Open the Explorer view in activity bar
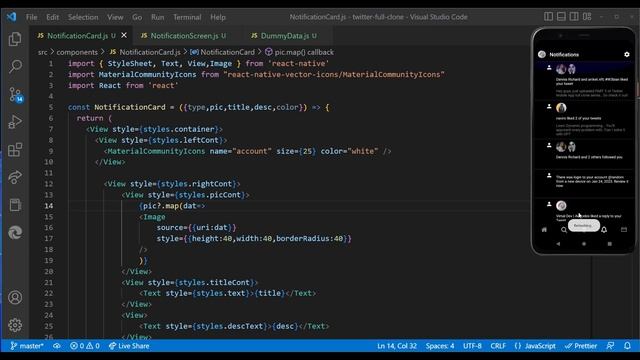The width and height of the screenshot is (640, 360). pyautogui.click(x=15, y=39)
